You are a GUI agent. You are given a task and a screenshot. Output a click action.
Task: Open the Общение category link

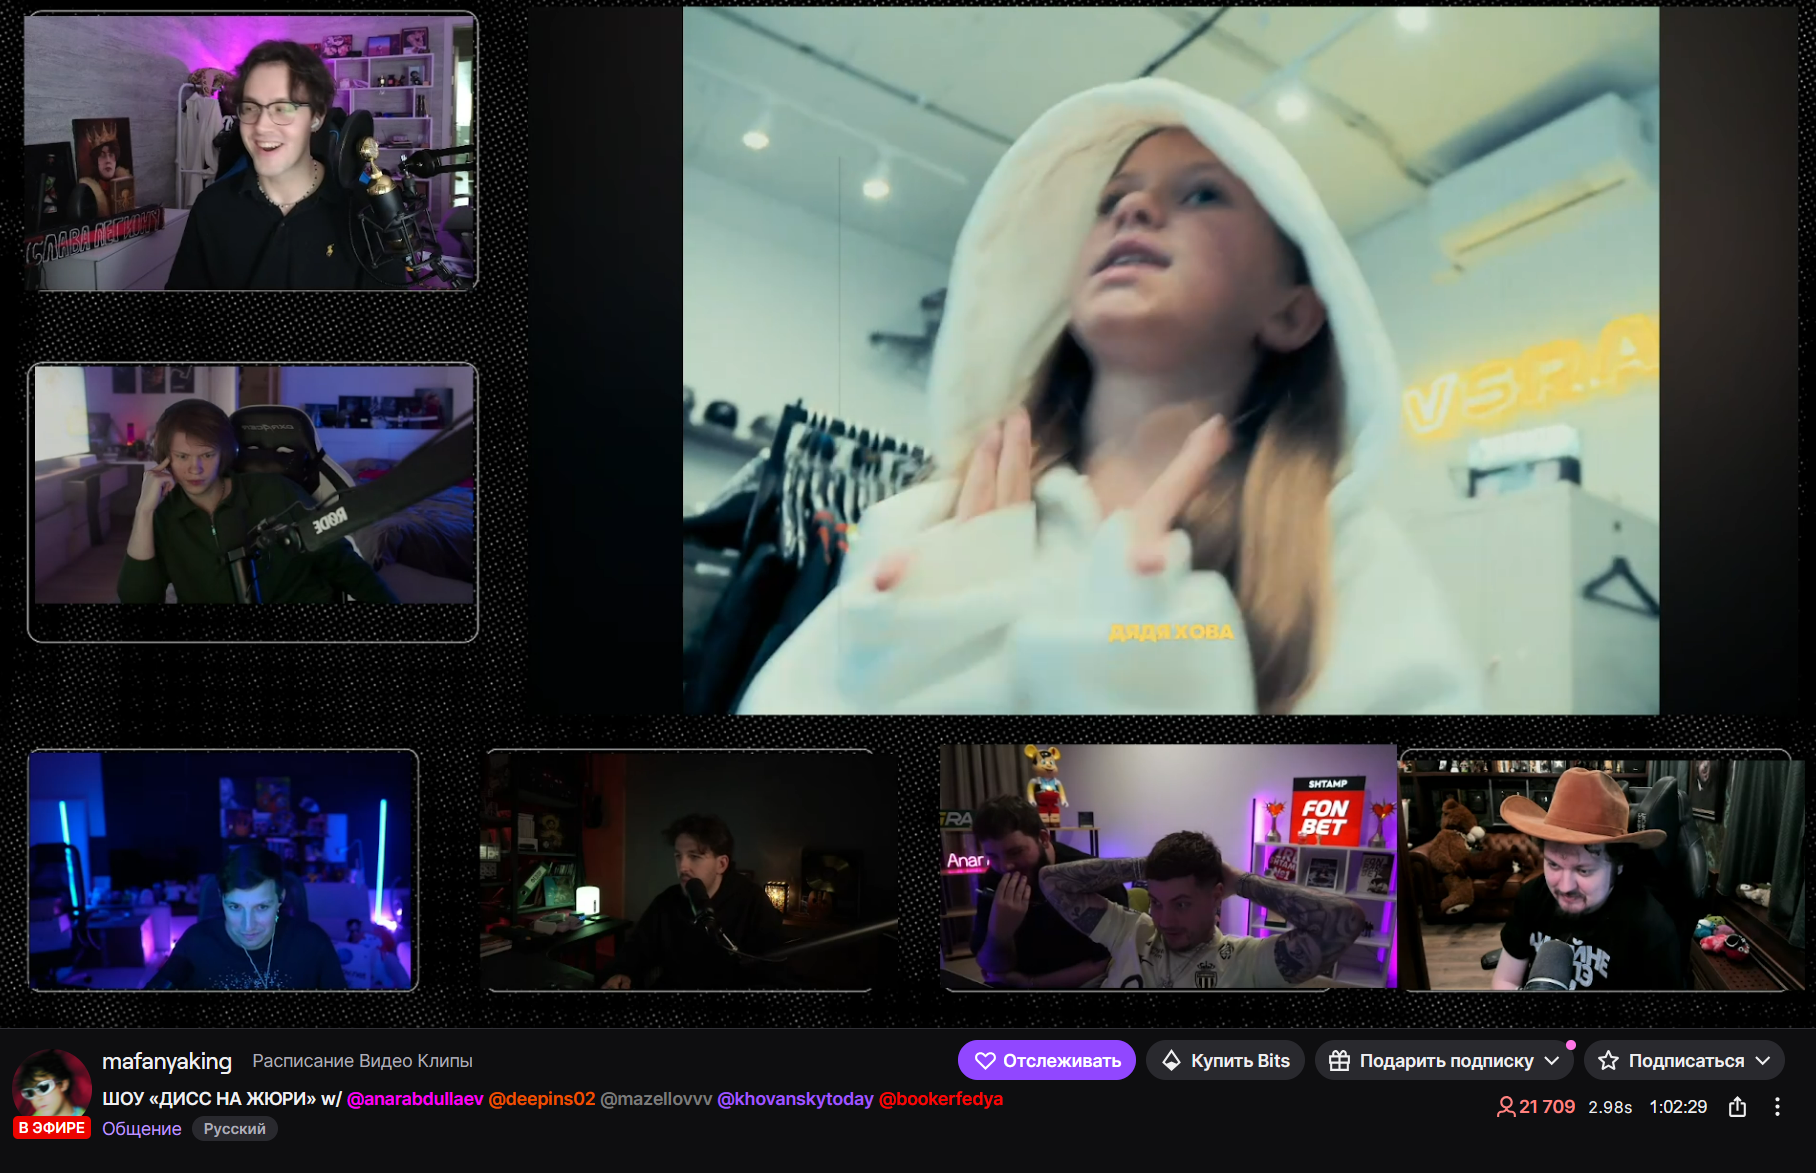point(142,1129)
